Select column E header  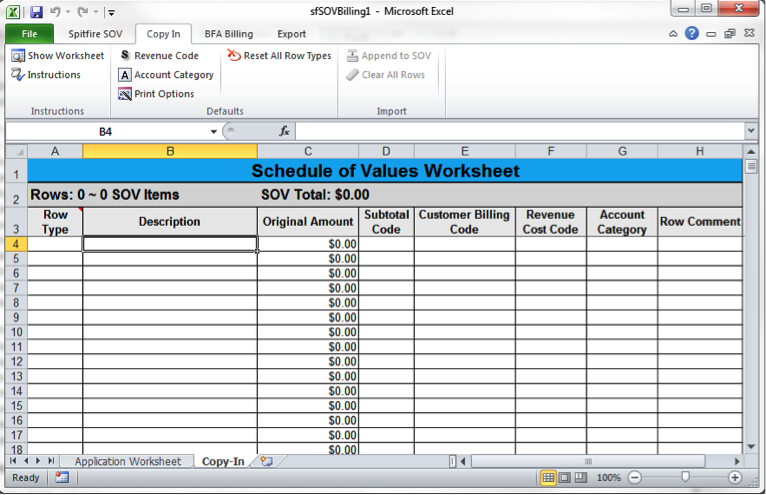pyautogui.click(x=465, y=151)
